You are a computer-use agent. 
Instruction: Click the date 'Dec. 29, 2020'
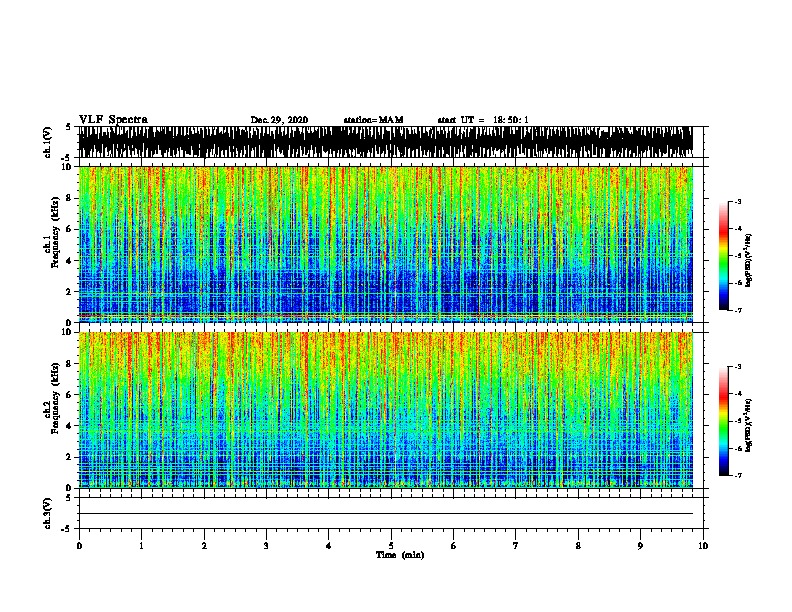pos(279,120)
